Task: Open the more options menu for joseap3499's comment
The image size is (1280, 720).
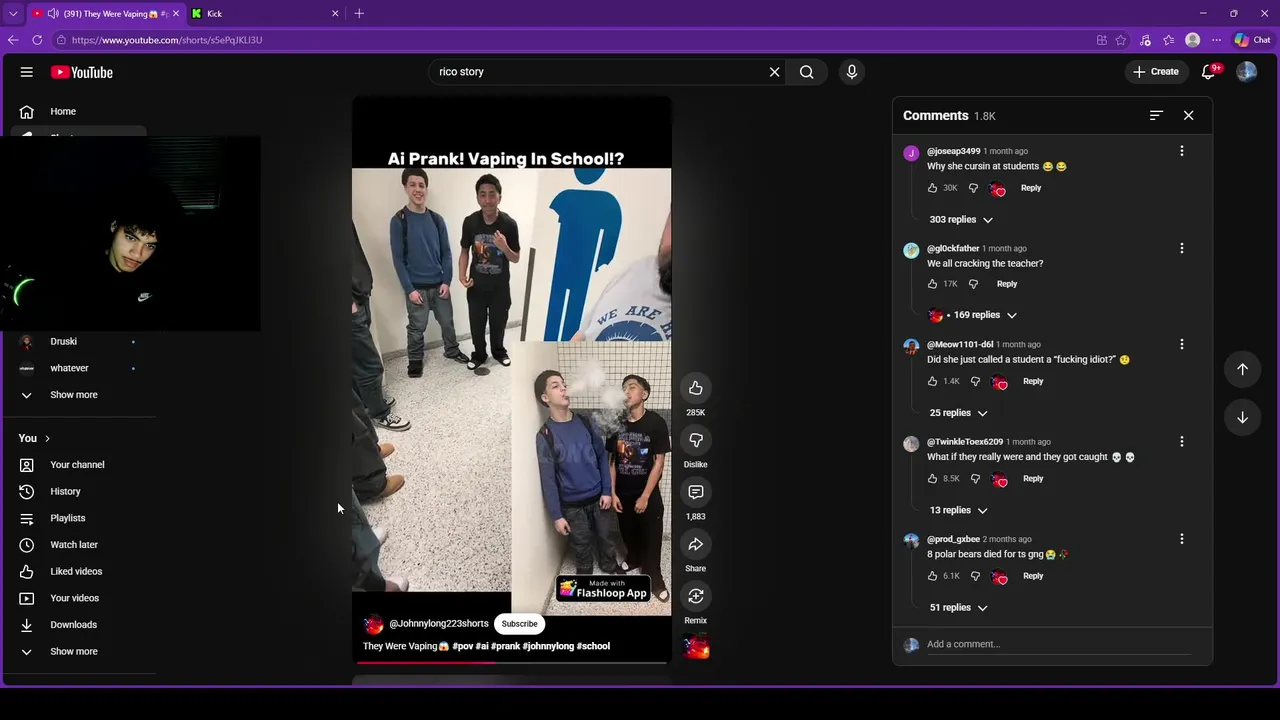Action: [1182, 151]
